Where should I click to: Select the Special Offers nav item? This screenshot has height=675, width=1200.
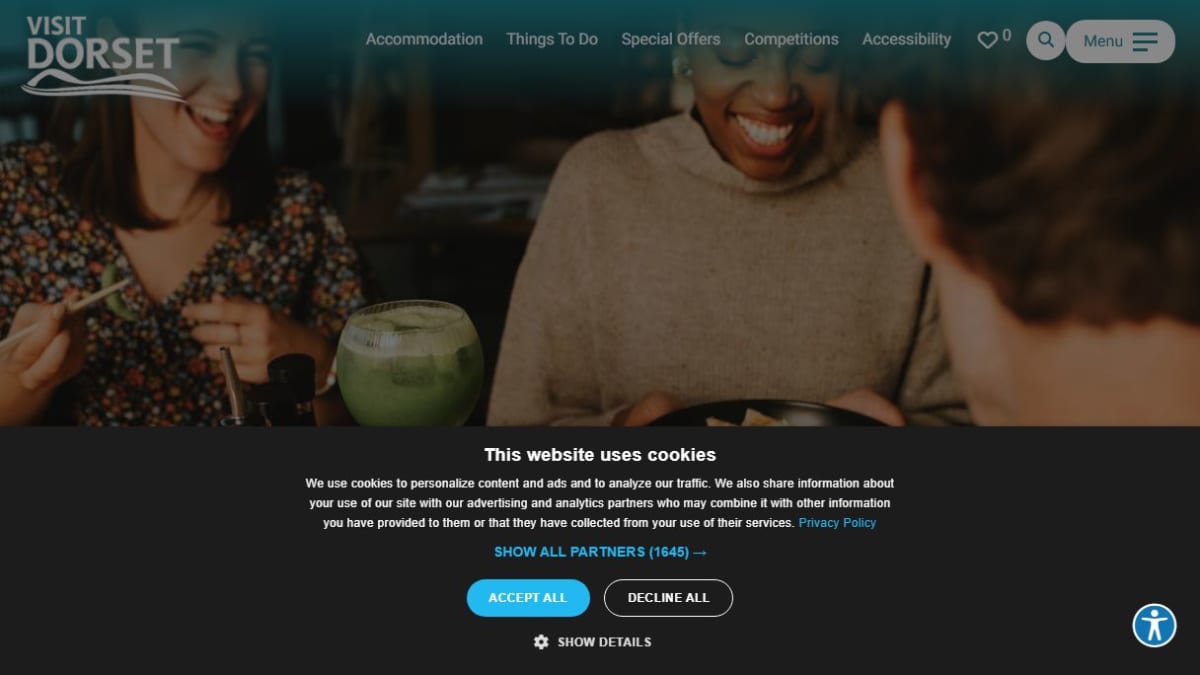pyautogui.click(x=671, y=39)
